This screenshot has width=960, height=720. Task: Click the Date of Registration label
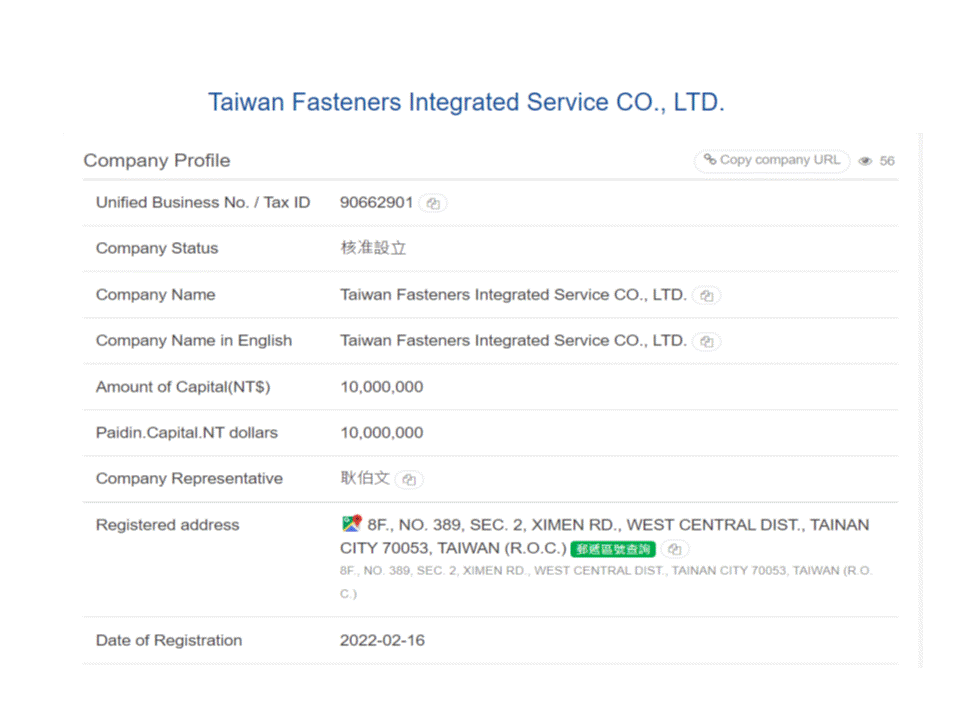[169, 640]
